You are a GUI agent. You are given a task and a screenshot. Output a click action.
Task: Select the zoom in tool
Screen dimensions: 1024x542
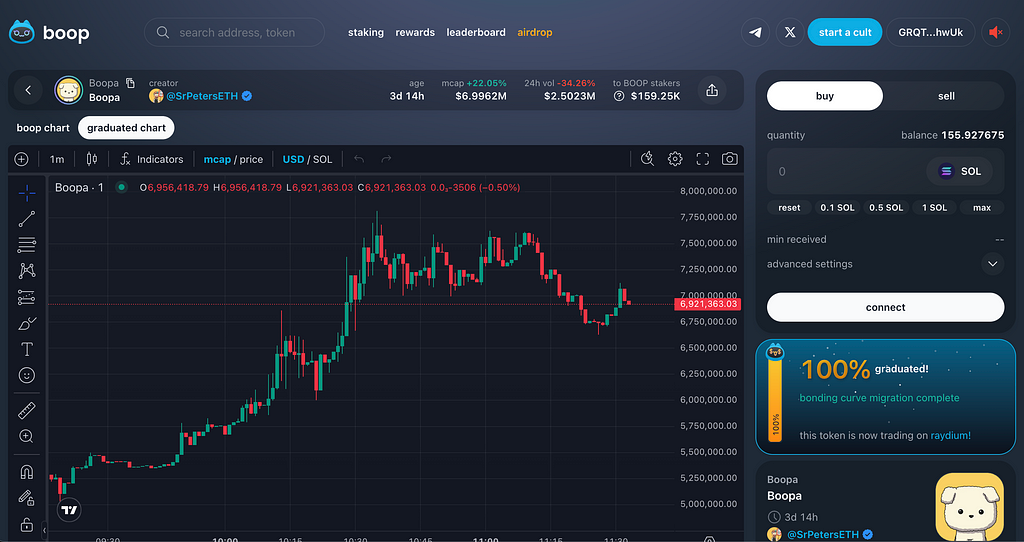click(27, 436)
